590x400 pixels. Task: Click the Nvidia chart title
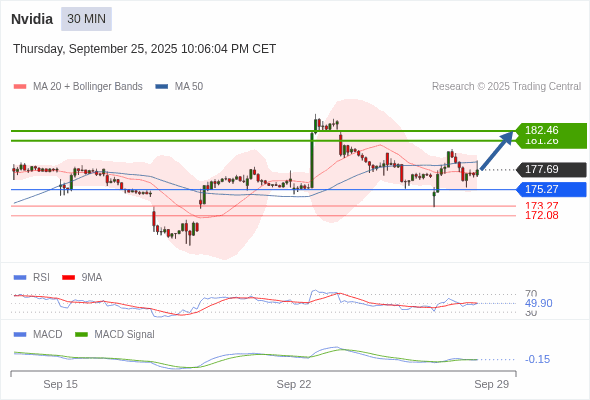click(x=32, y=19)
